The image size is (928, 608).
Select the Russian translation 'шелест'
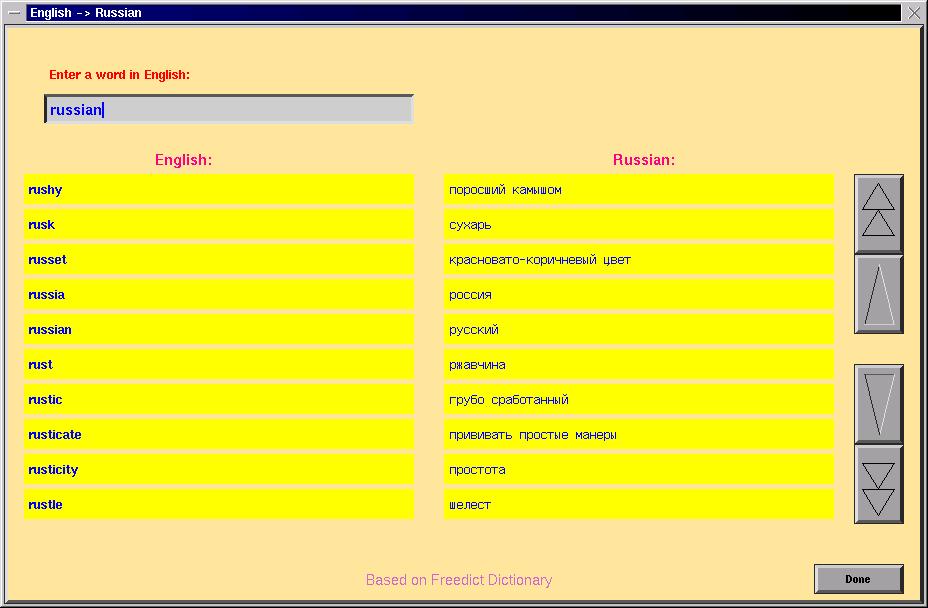tap(638, 505)
